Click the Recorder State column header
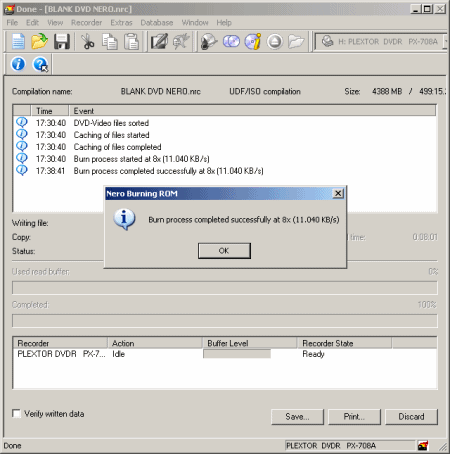The width and height of the screenshot is (450, 454). (x=344, y=343)
